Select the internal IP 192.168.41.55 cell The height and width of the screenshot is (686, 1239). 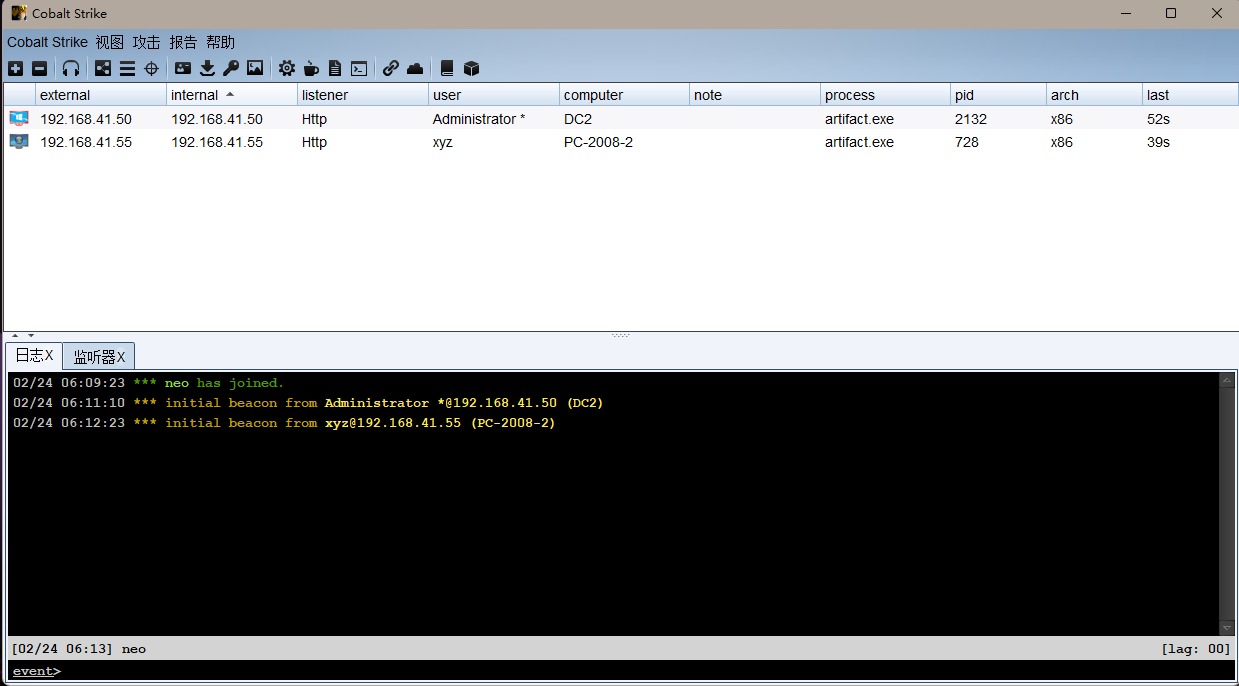(x=232, y=142)
